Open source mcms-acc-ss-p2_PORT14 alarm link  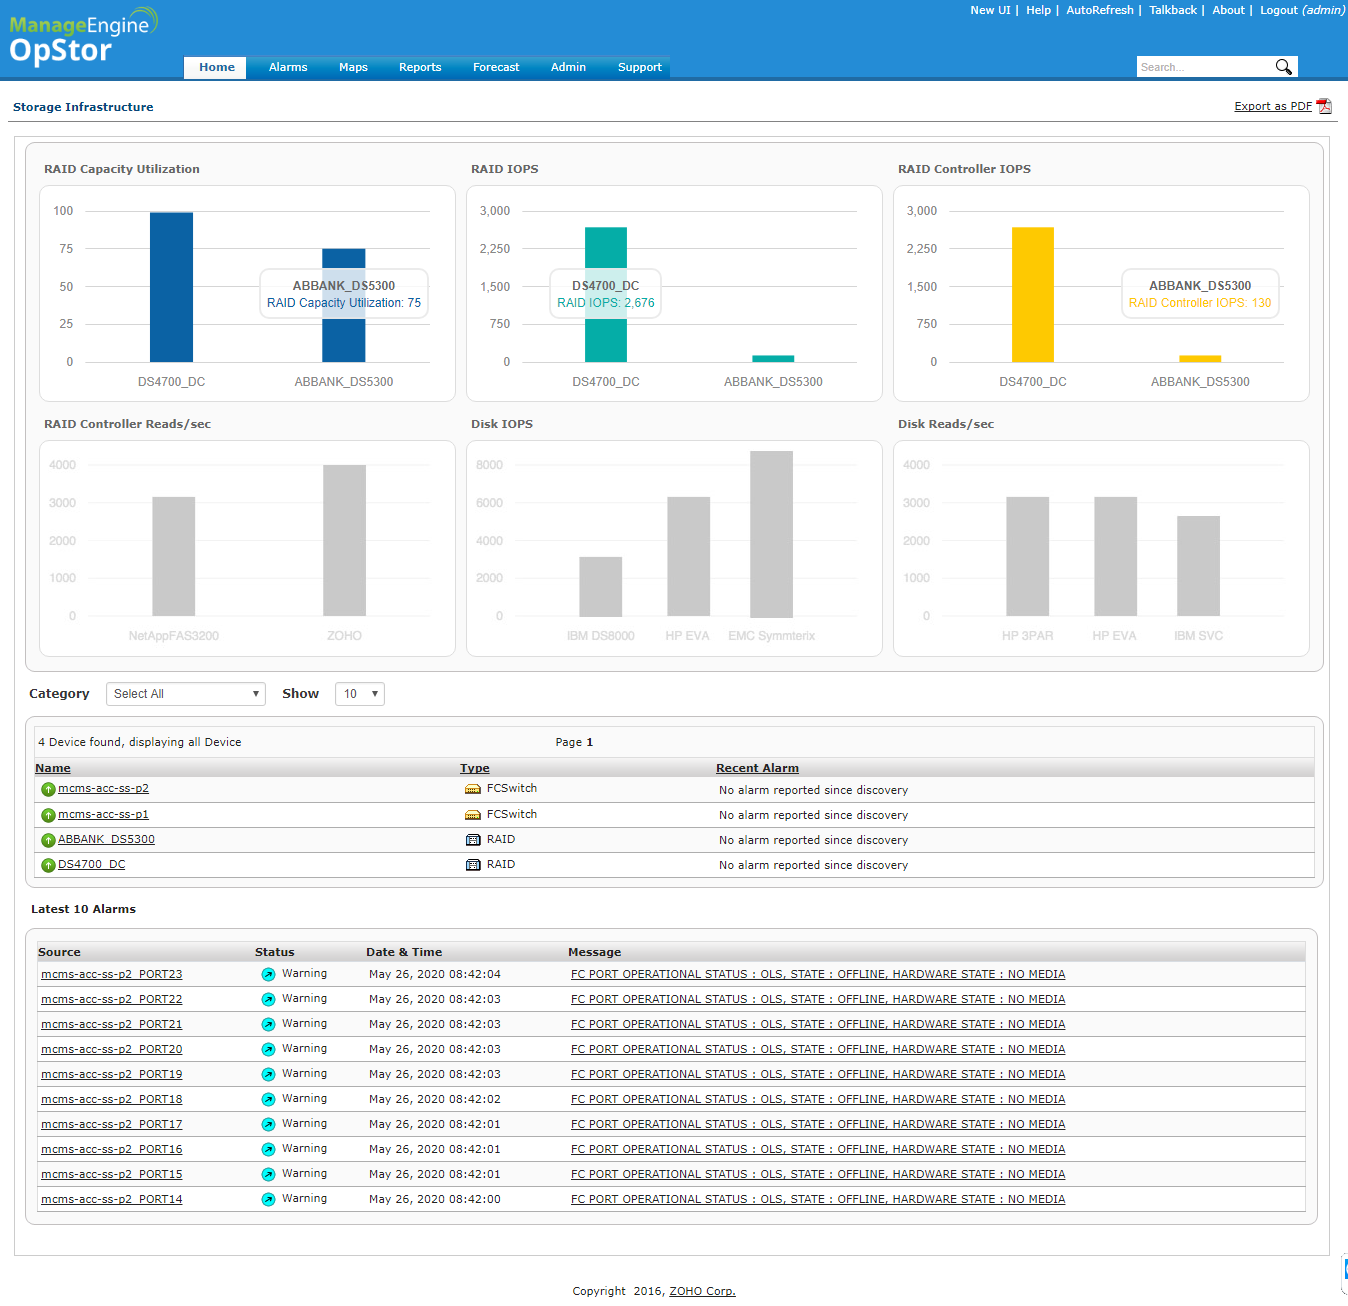click(112, 1199)
